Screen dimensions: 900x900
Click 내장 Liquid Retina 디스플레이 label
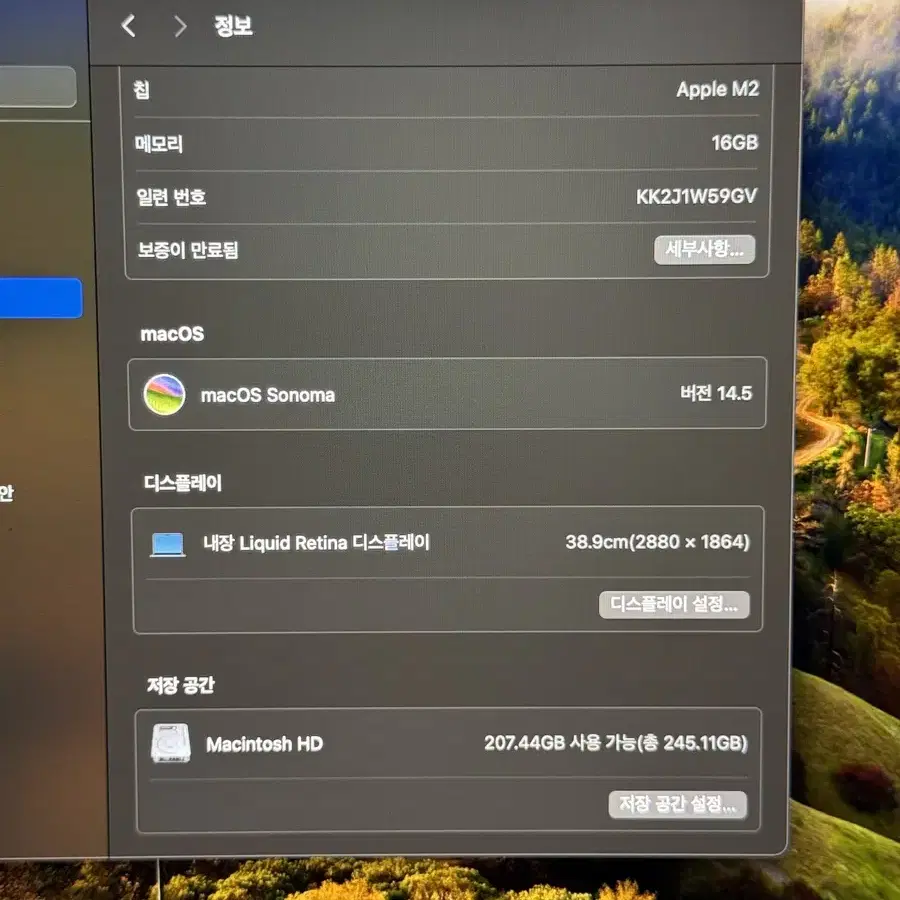coord(316,542)
